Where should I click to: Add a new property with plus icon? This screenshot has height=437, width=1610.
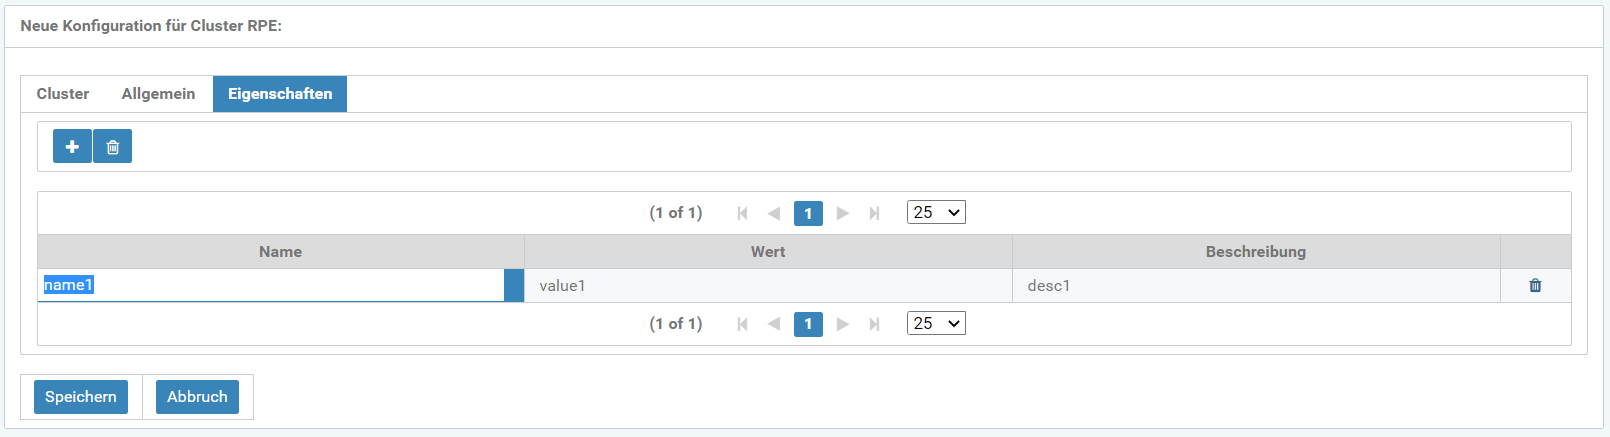point(72,146)
